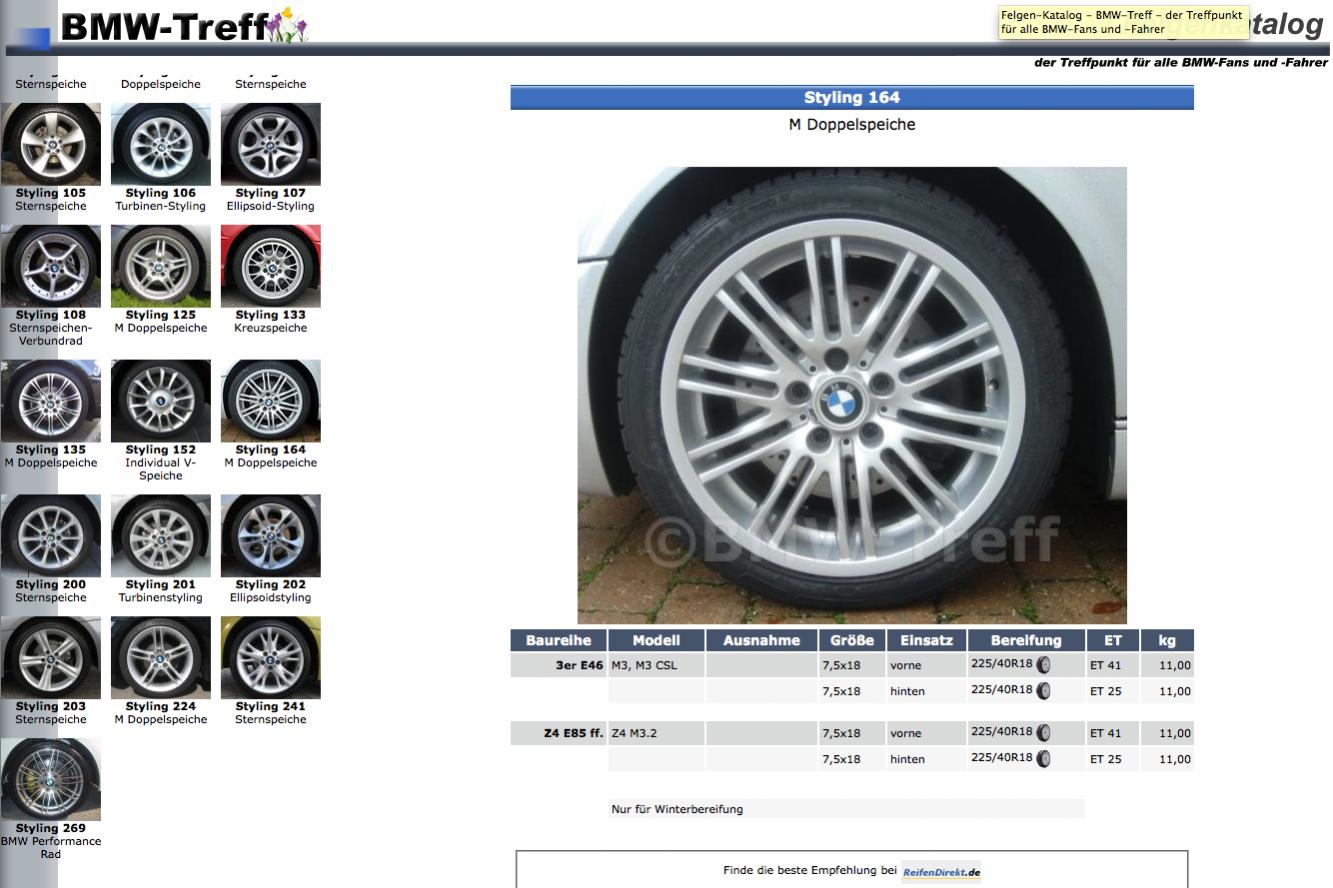Click tire icon in Z4 E85 ff. vorne row
The width and height of the screenshot is (1333, 888).
coord(1044,732)
